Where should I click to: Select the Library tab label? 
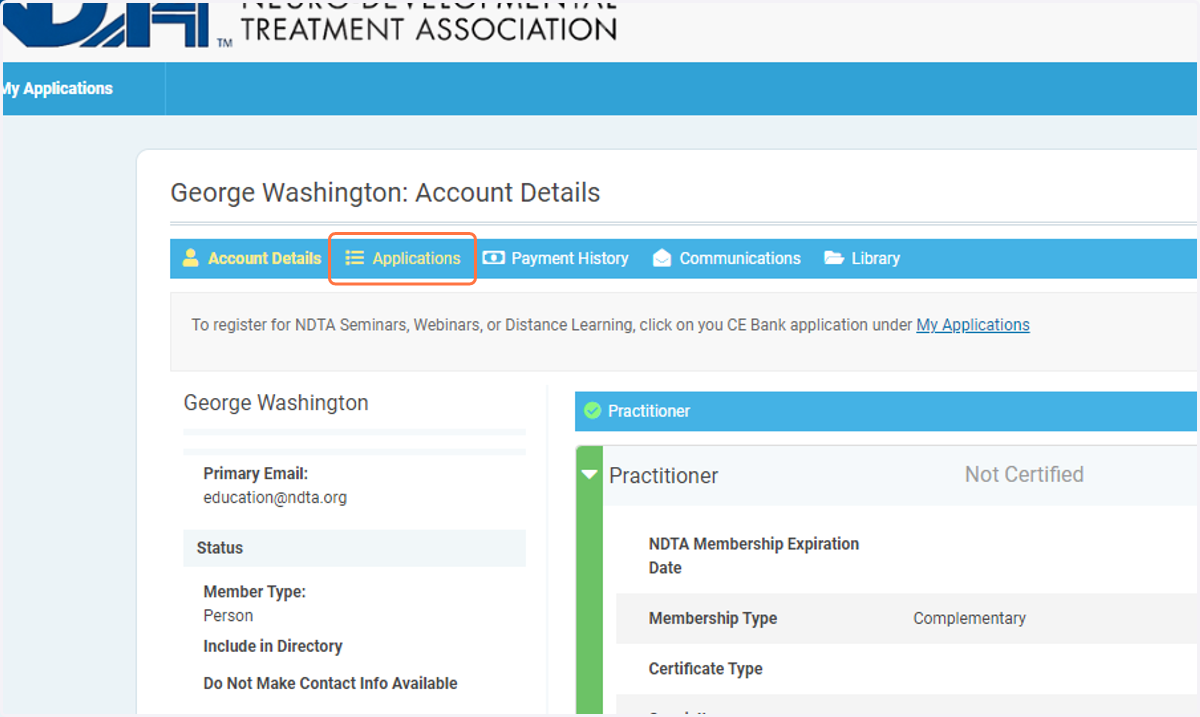point(876,258)
